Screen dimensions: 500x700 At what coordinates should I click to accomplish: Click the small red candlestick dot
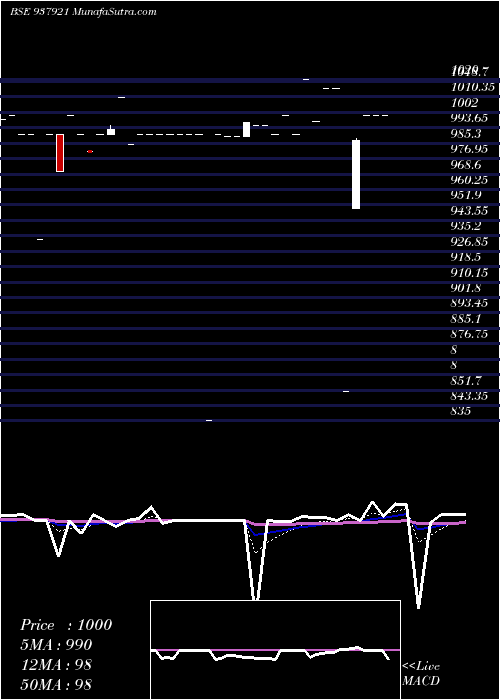tap(90, 151)
